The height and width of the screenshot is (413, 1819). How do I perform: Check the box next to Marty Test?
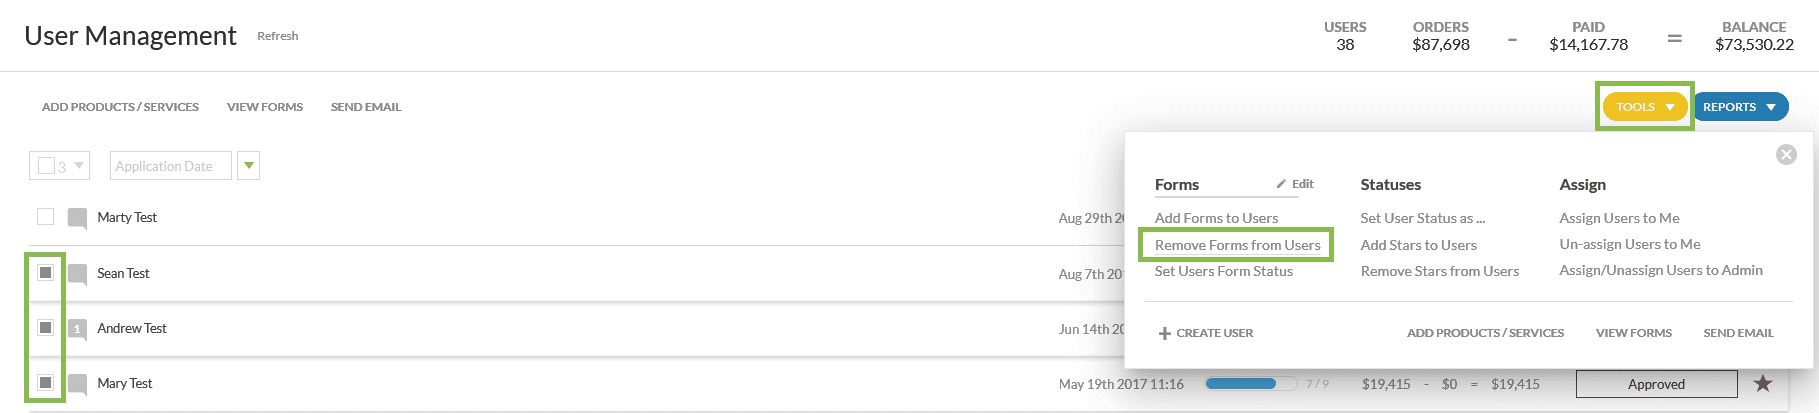[45, 217]
